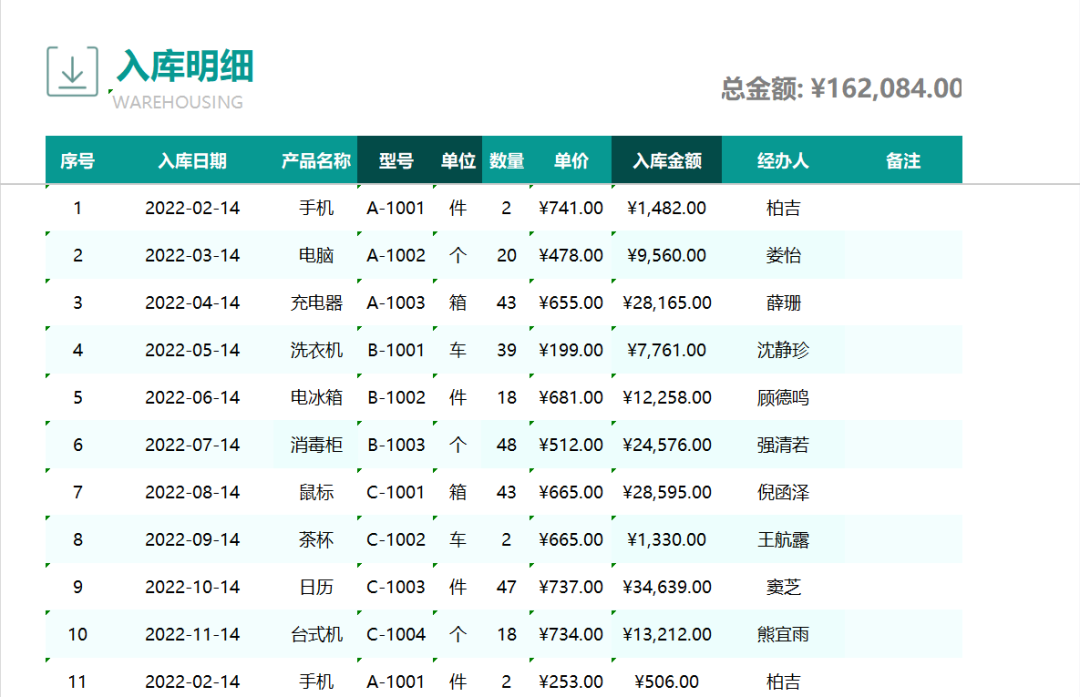
Task: Click the 产品名称 column header
Action: tap(316, 160)
